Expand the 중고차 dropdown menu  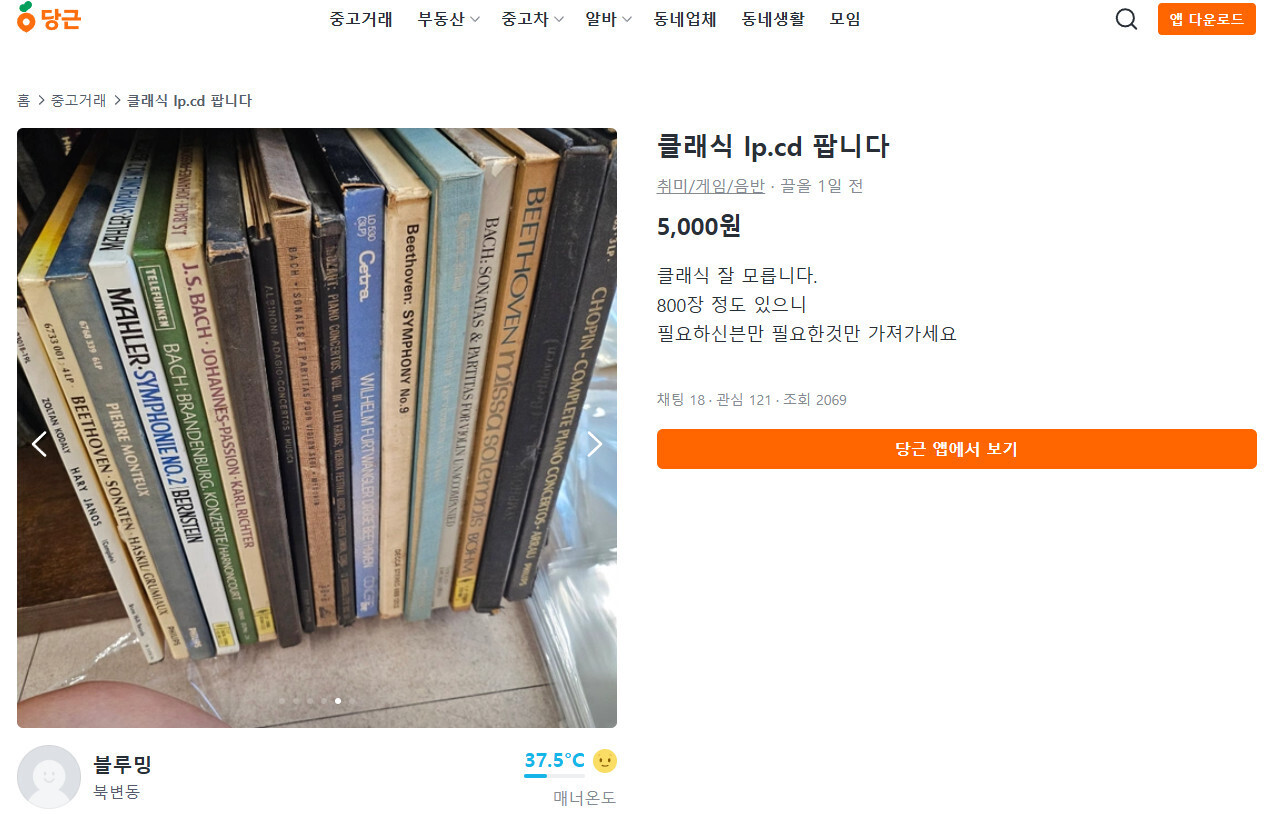[533, 19]
